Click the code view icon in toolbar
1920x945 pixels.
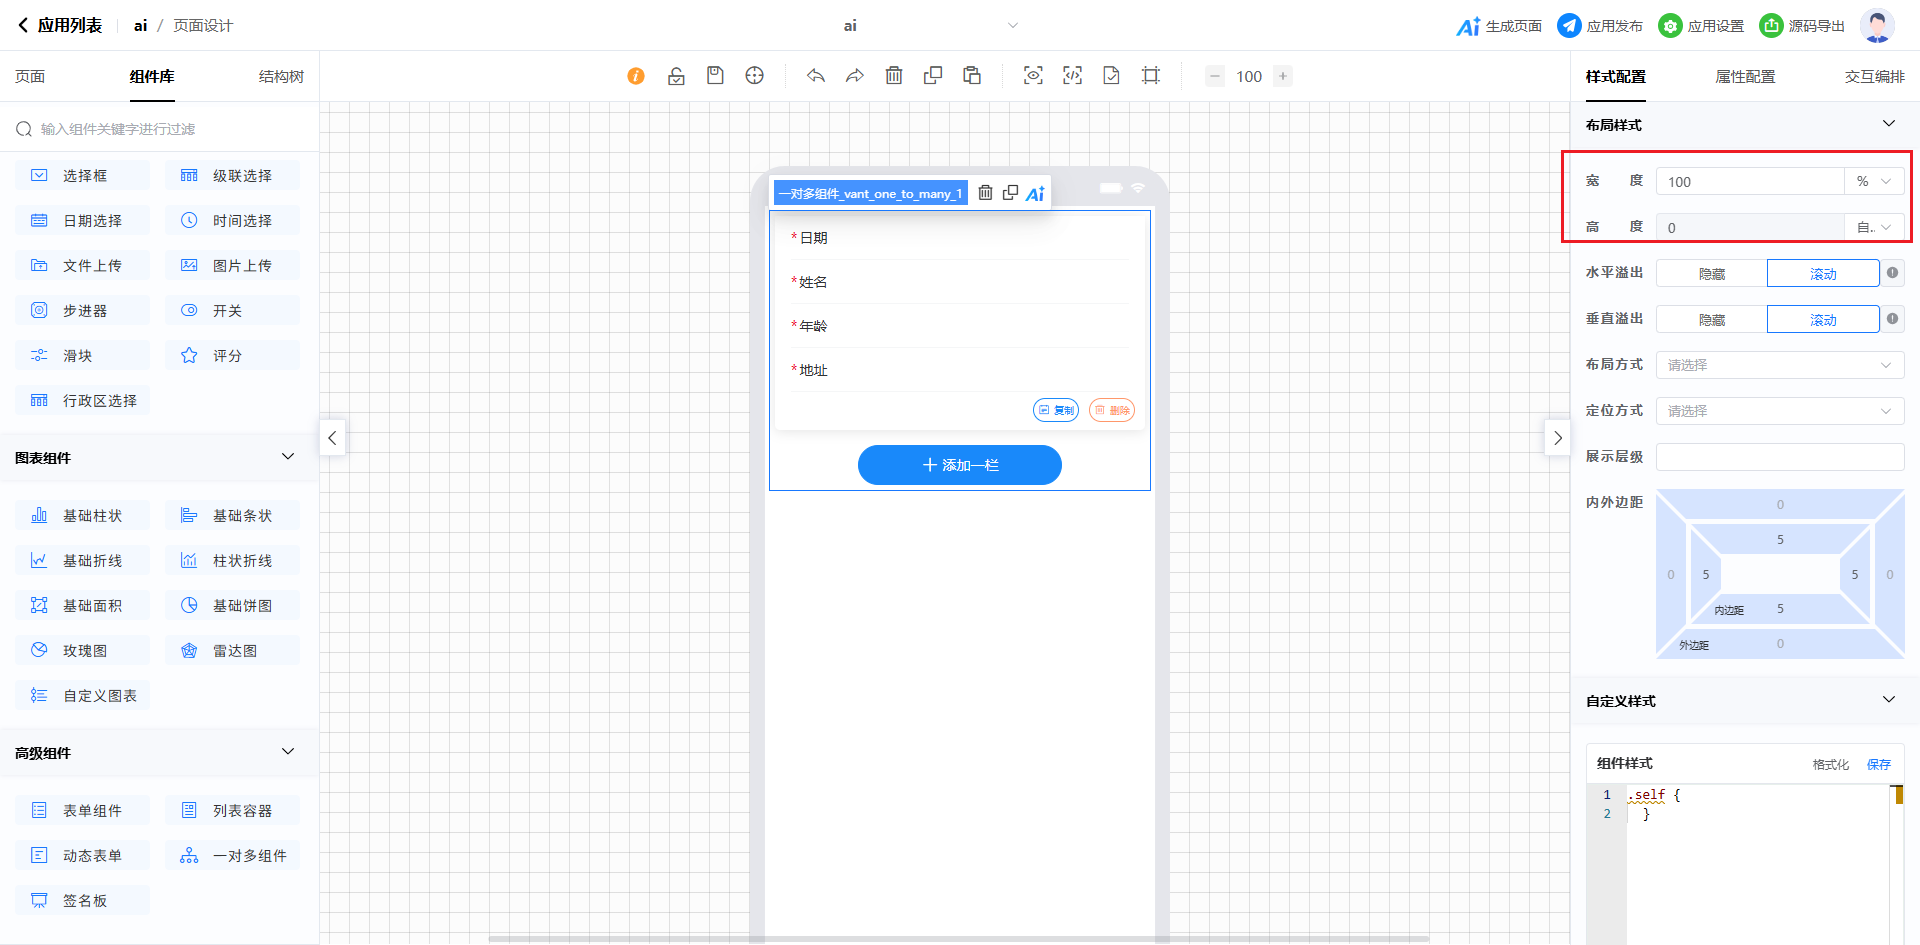tap(1072, 76)
